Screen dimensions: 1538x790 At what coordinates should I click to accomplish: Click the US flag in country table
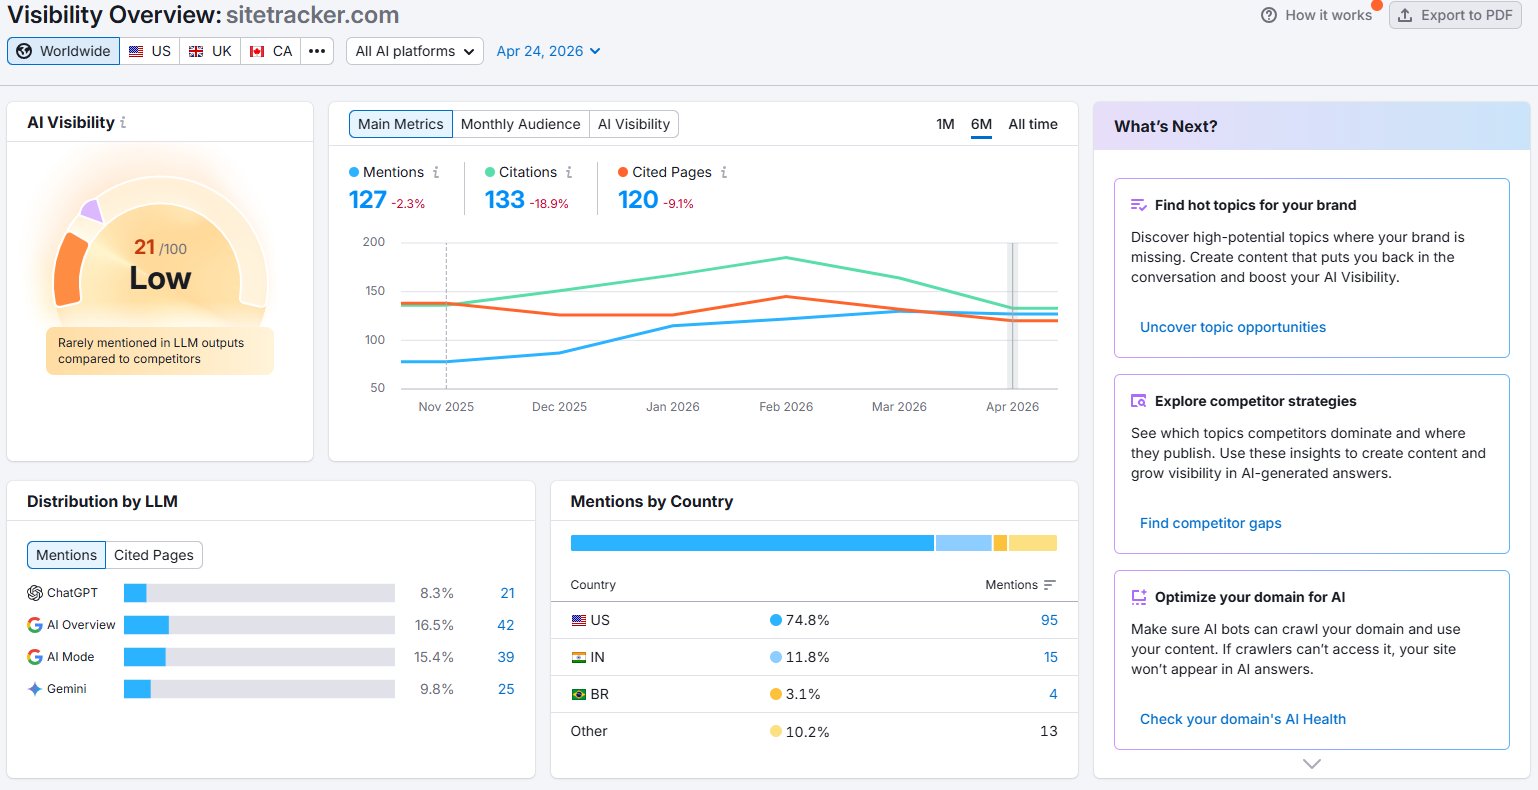pos(579,620)
